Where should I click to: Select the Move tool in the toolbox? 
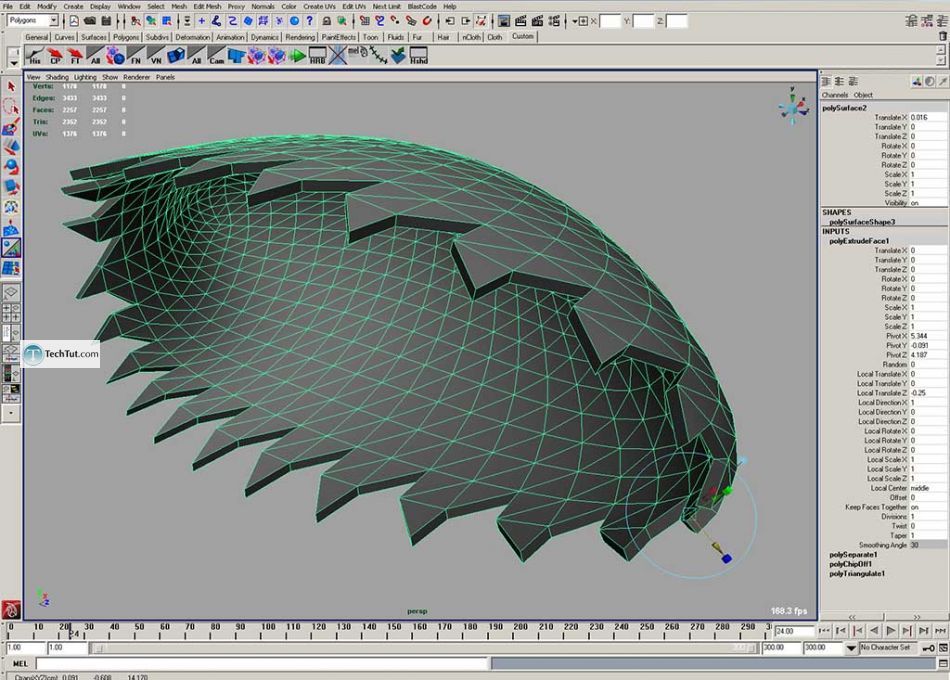tap(11, 147)
